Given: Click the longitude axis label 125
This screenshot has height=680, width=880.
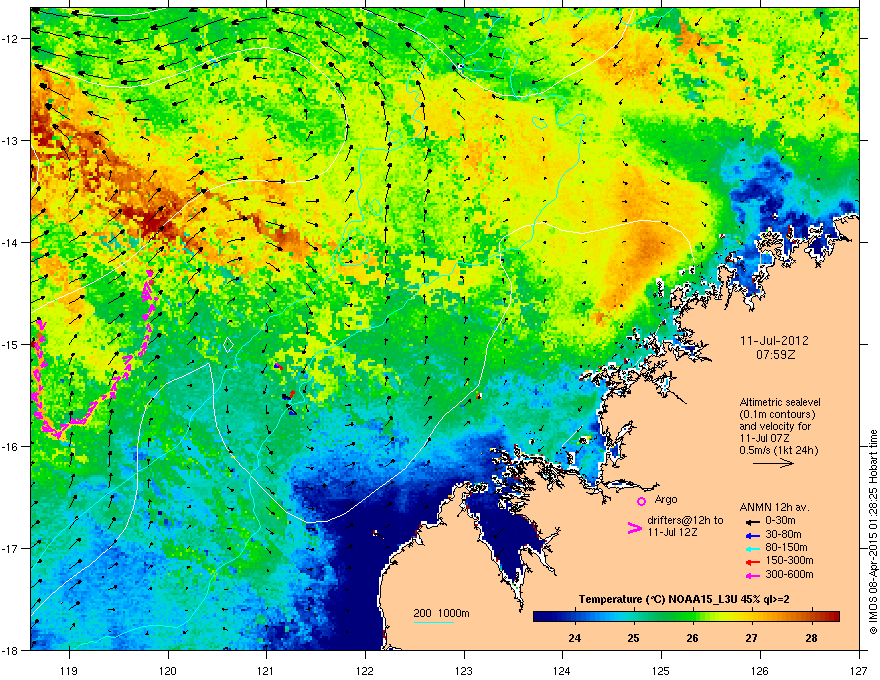Looking at the screenshot, I should pos(662,670).
